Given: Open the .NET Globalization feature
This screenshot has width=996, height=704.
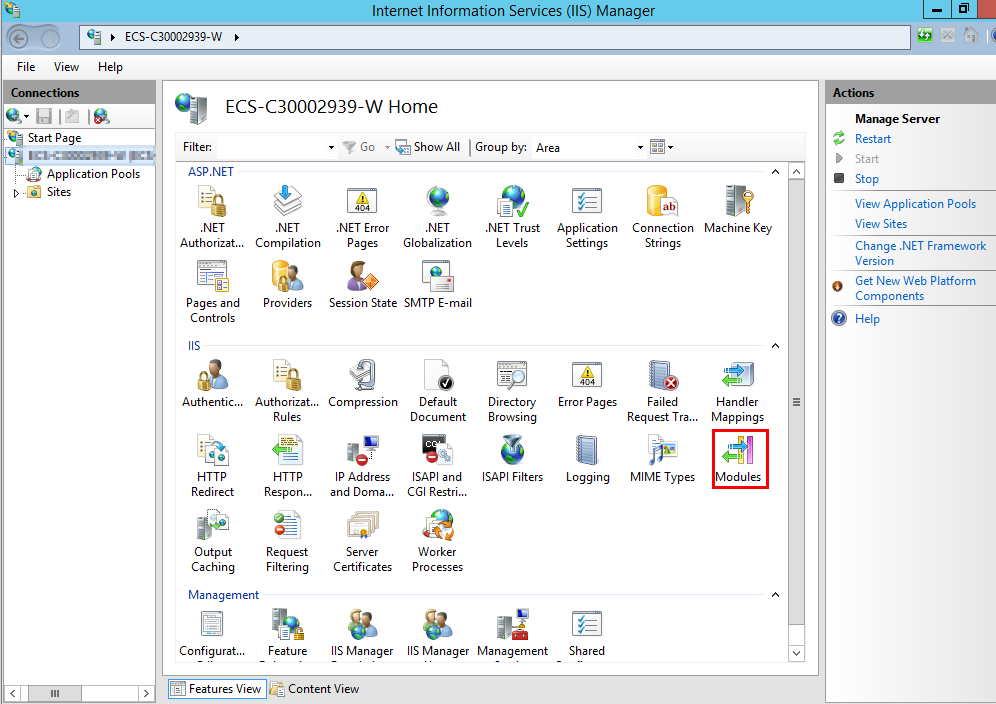Looking at the screenshot, I should 438,217.
